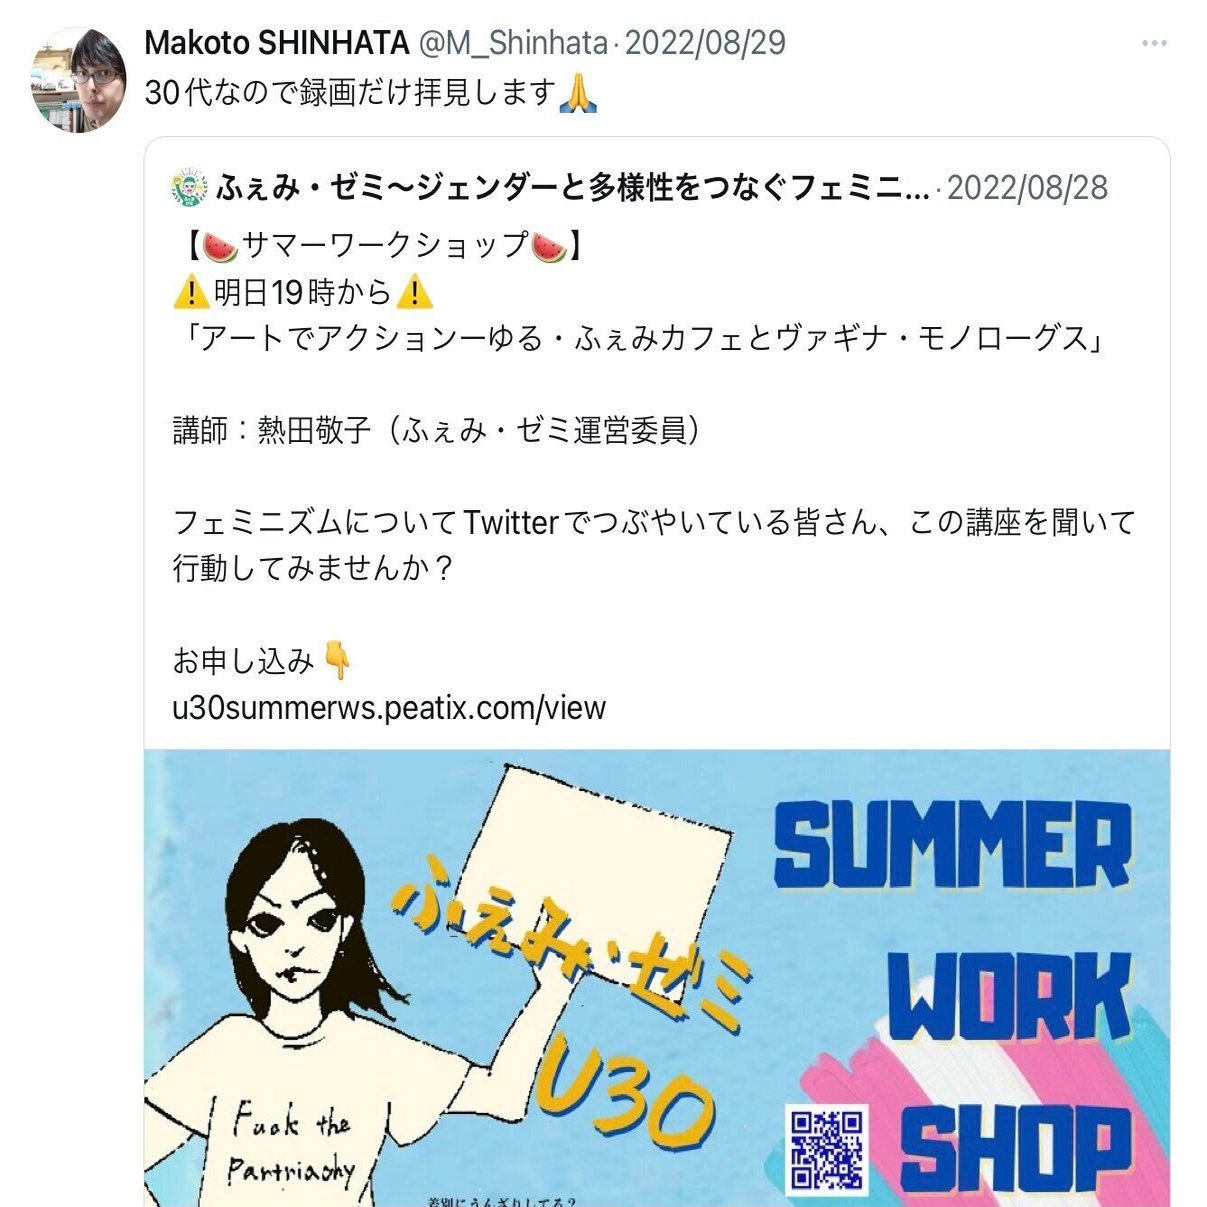Open the three-dot more options menu
The image size is (1207, 1207).
pyautogui.click(x=1154, y=44)
